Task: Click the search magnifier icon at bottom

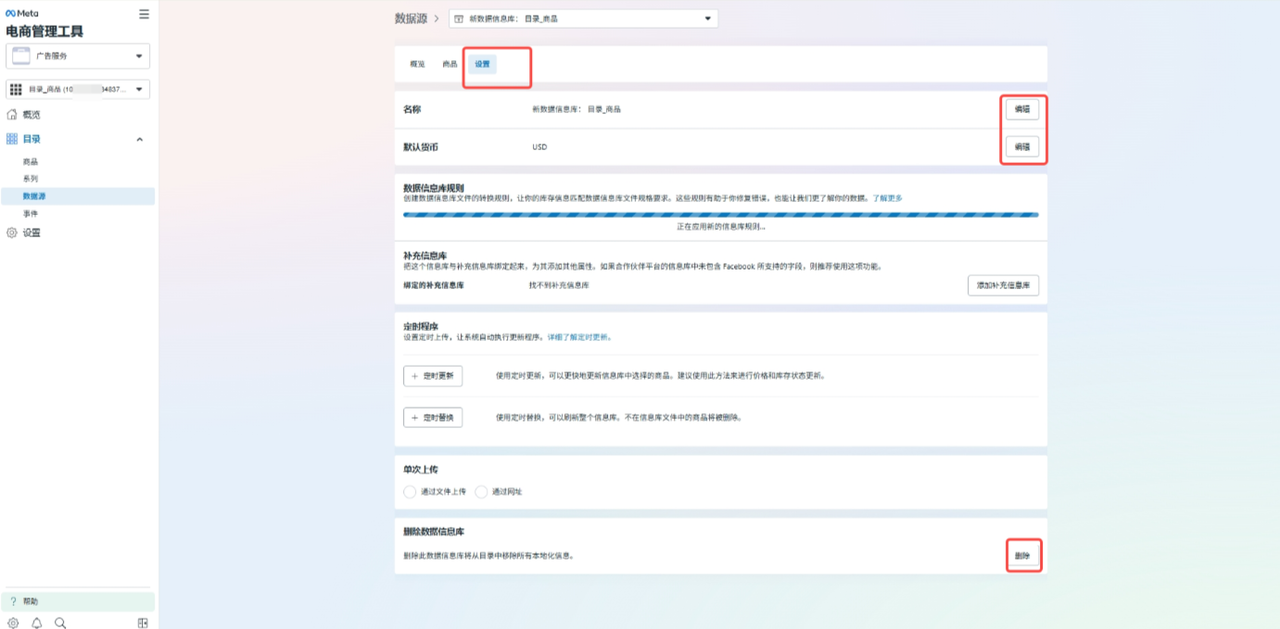Action: click(60, 623)
